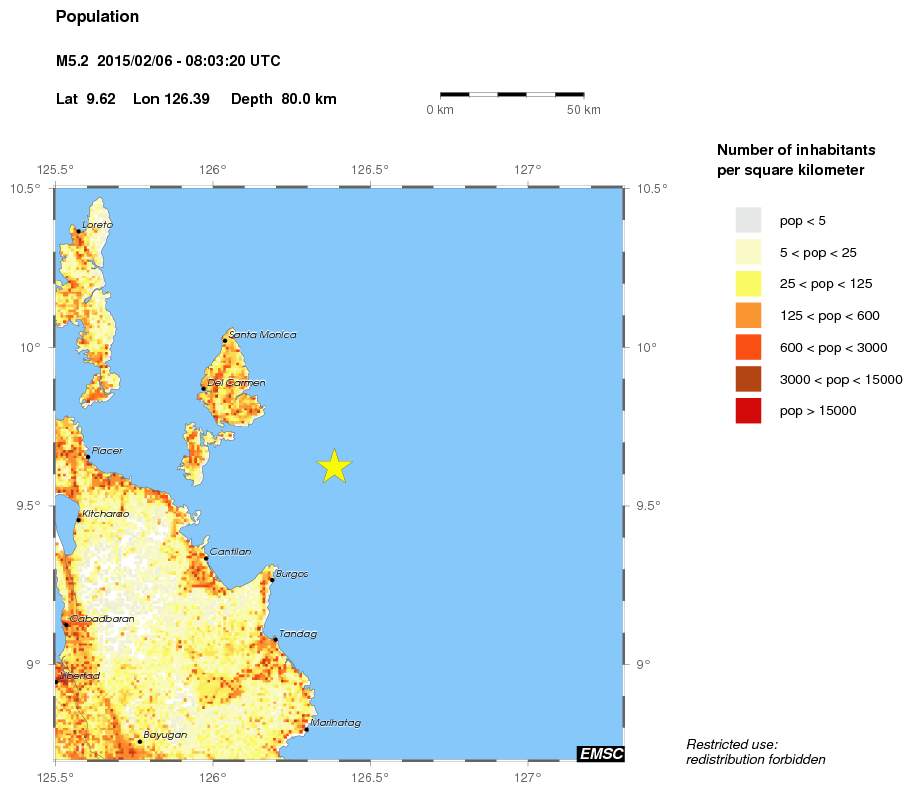Click the Placer town label
The height and width of the screenshot is (792, 913).
[106, 451]
